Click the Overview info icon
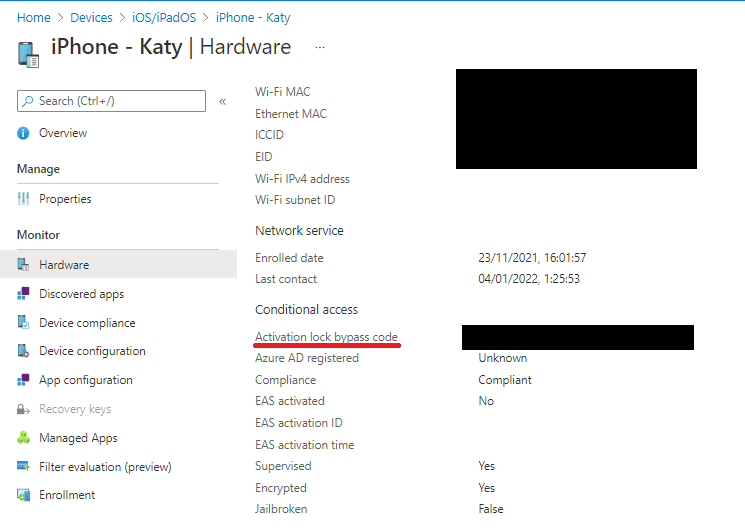 (23, 133)
